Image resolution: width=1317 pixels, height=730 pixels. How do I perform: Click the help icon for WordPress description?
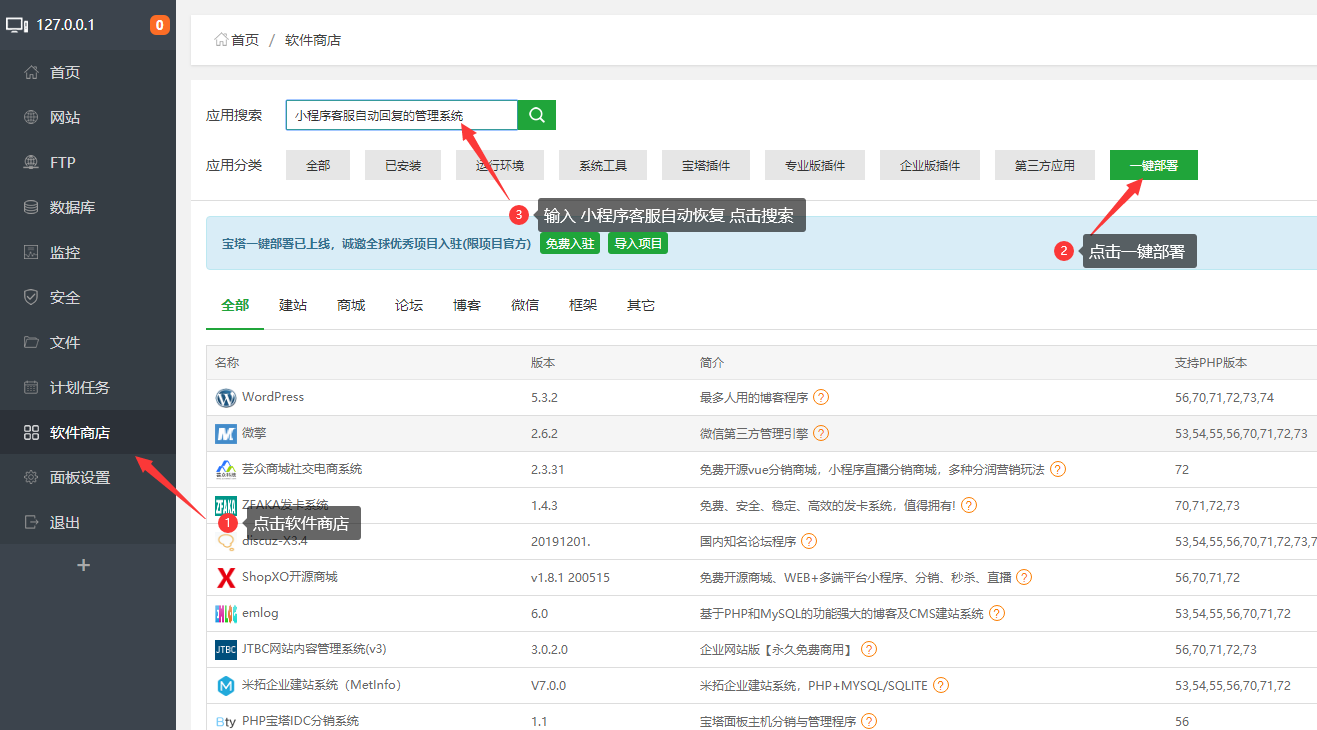pos(821,397)
